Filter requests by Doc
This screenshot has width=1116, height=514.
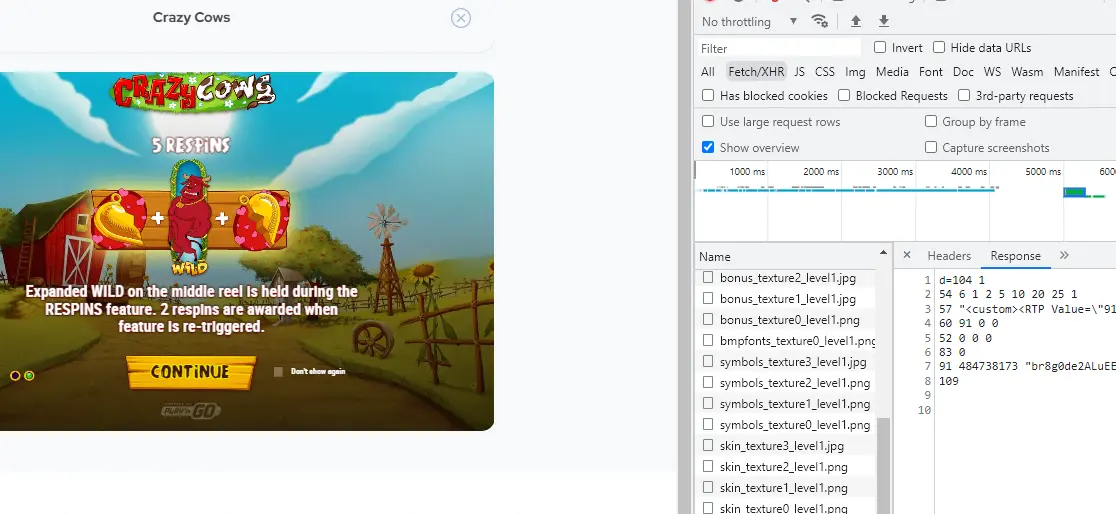pyautogui.click(x=963, y=72)
